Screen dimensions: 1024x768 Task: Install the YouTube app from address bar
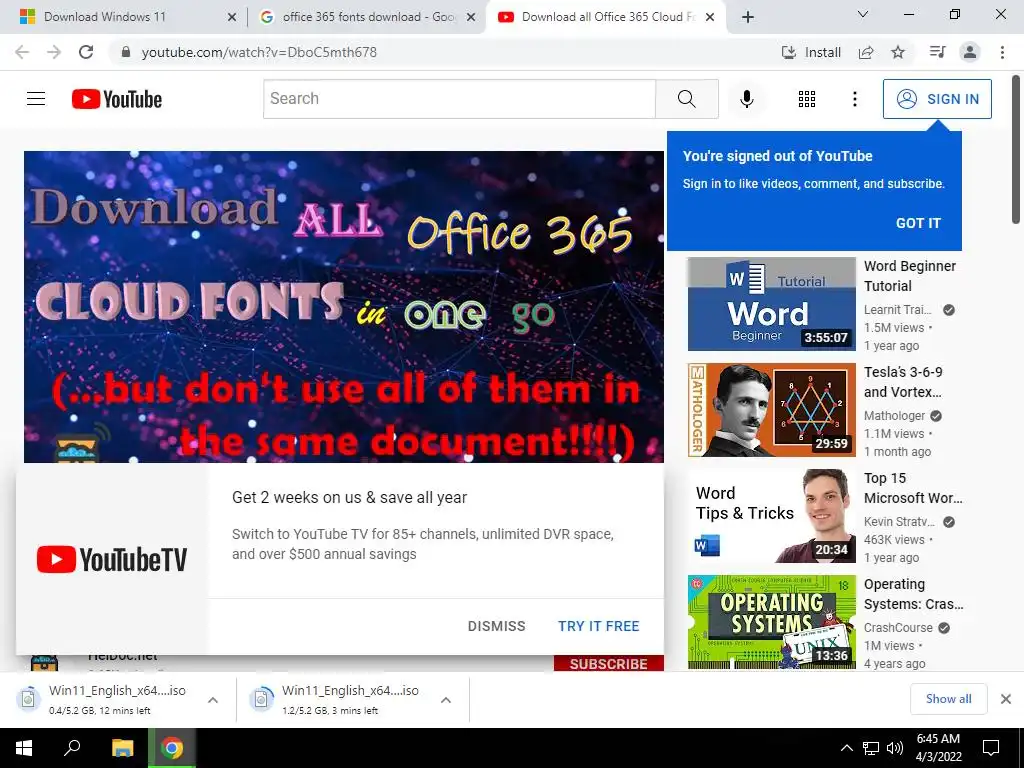(x=811, y=52)
